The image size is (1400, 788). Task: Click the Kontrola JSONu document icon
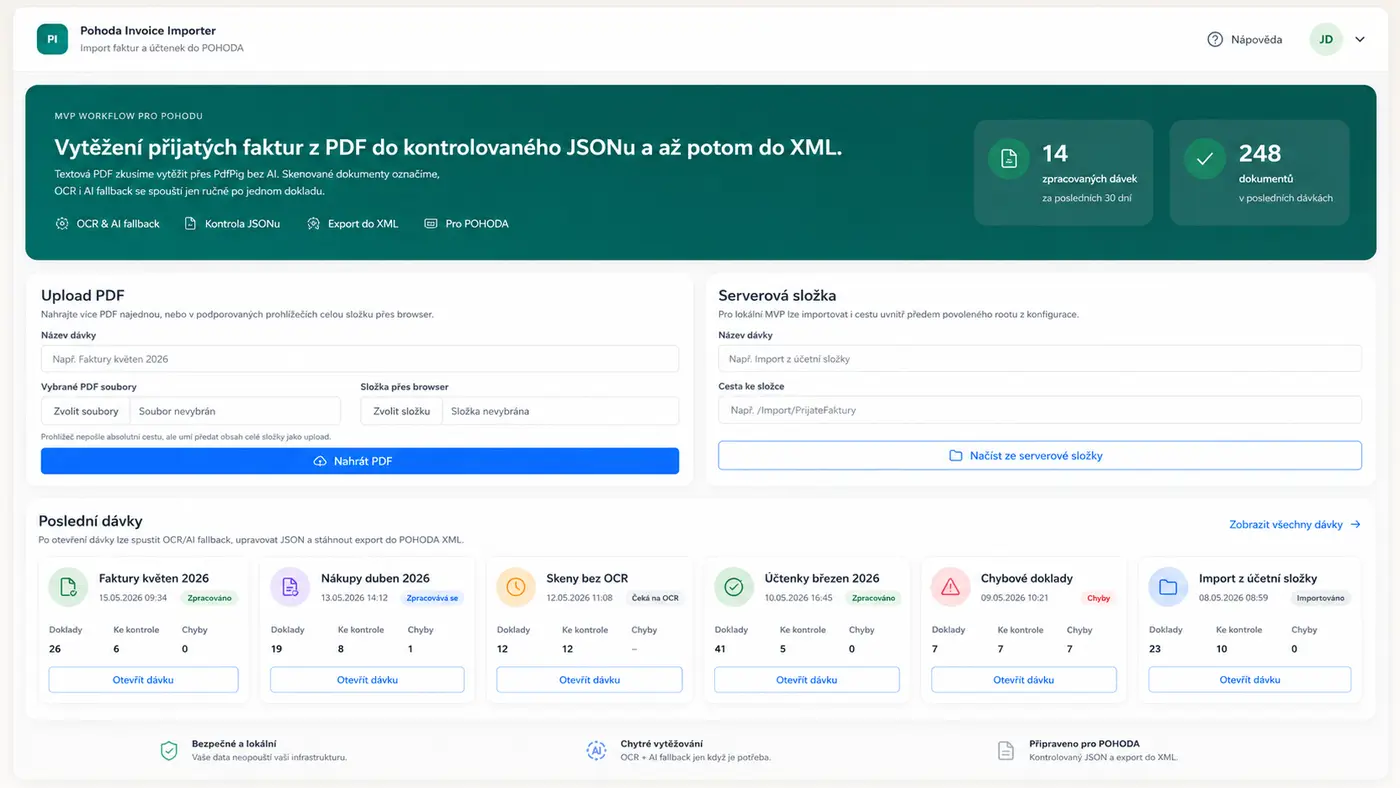point(190,224)
